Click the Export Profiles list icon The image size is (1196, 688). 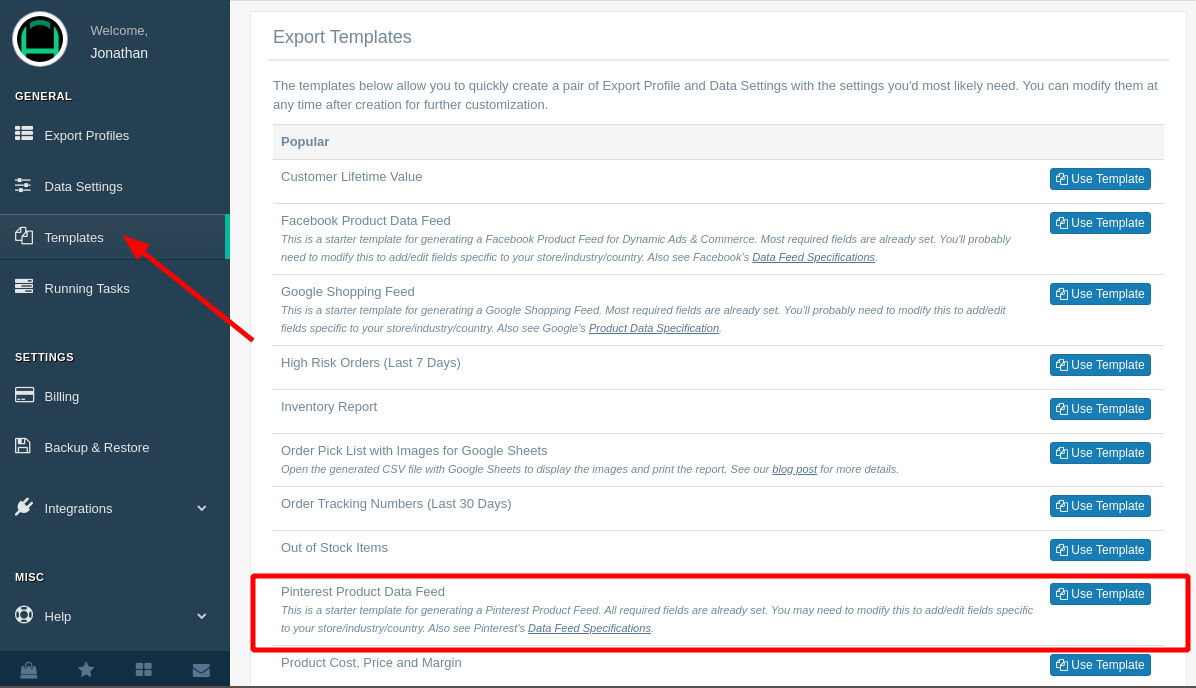(24, 134)
